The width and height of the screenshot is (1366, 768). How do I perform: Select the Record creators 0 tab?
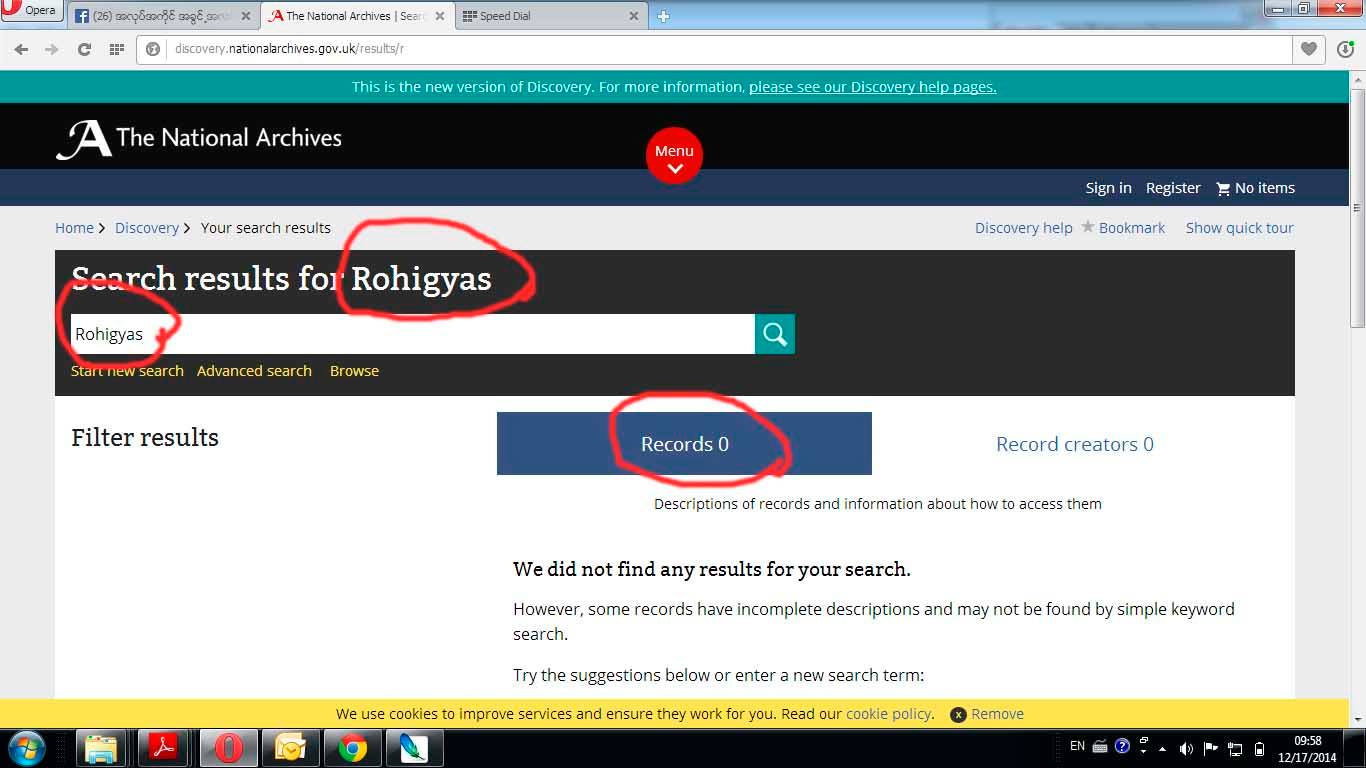(1074, 444)
